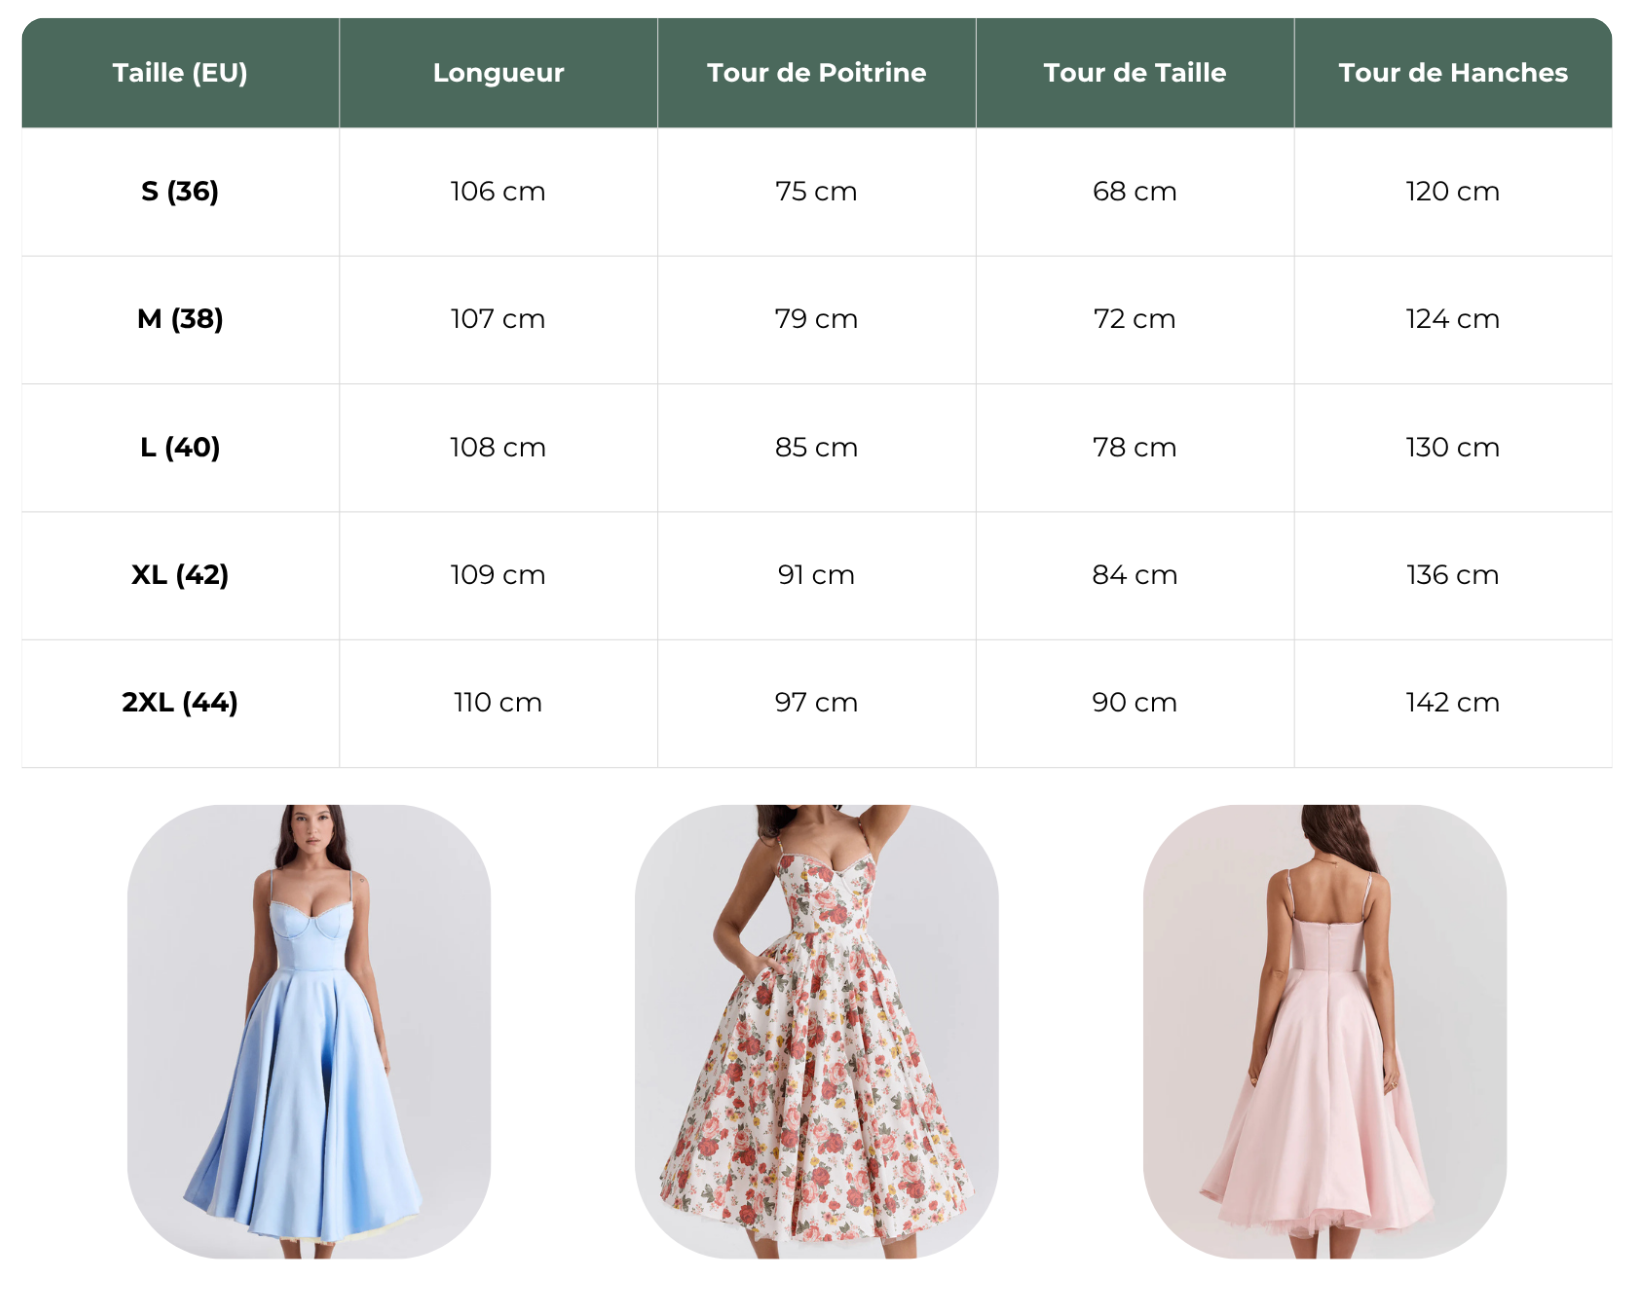Click the '130 cm' hips cell
The image size is (1634, 1310).
coord(1453,447)
